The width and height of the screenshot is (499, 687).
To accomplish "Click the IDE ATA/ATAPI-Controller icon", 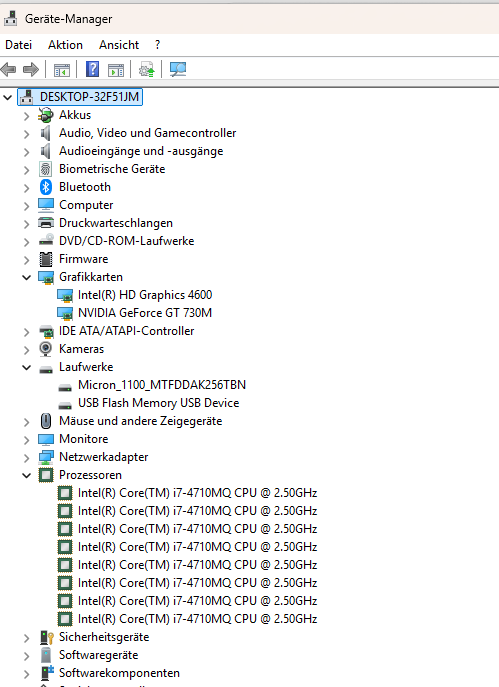I will pyautogui.click(x=46, y=331).
